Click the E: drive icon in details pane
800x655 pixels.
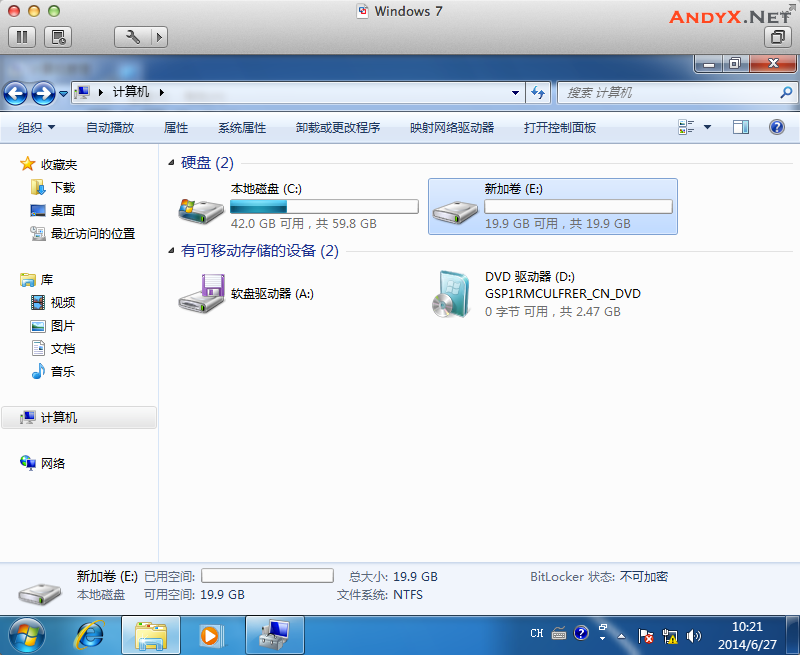[40, 592]
